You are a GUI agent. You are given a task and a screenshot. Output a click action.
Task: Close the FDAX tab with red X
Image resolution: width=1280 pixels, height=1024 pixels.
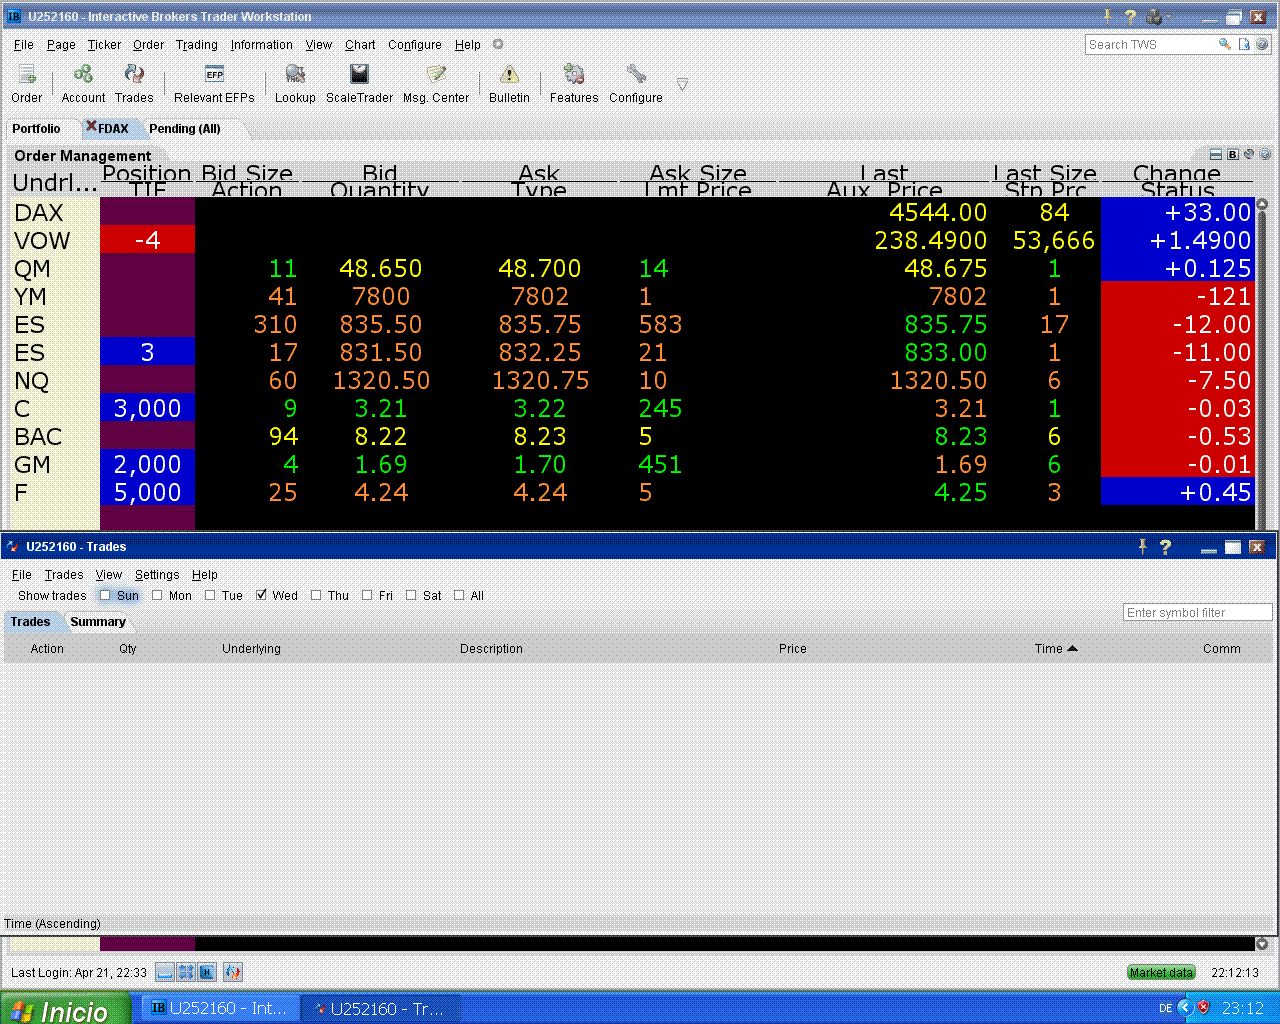pos(91,127)
